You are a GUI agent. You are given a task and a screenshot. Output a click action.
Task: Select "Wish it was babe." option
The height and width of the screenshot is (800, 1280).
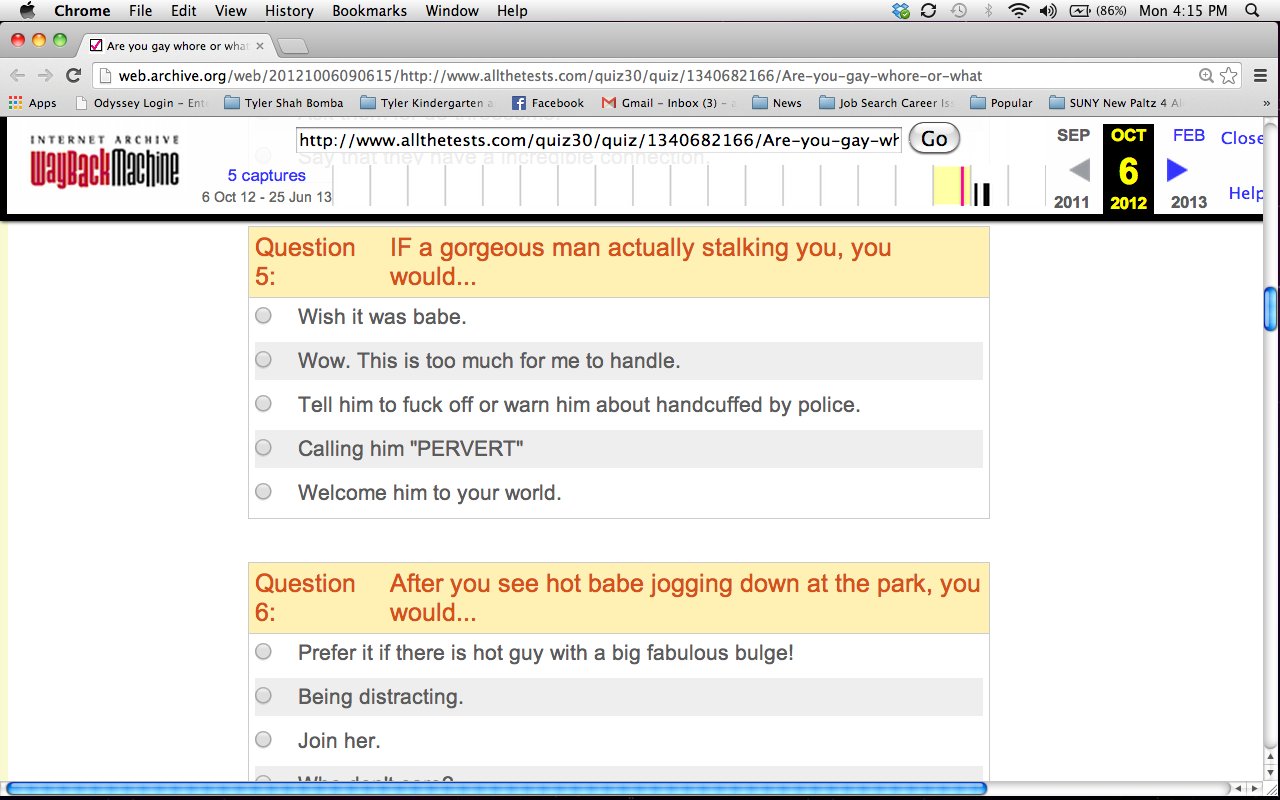[263, 316]
